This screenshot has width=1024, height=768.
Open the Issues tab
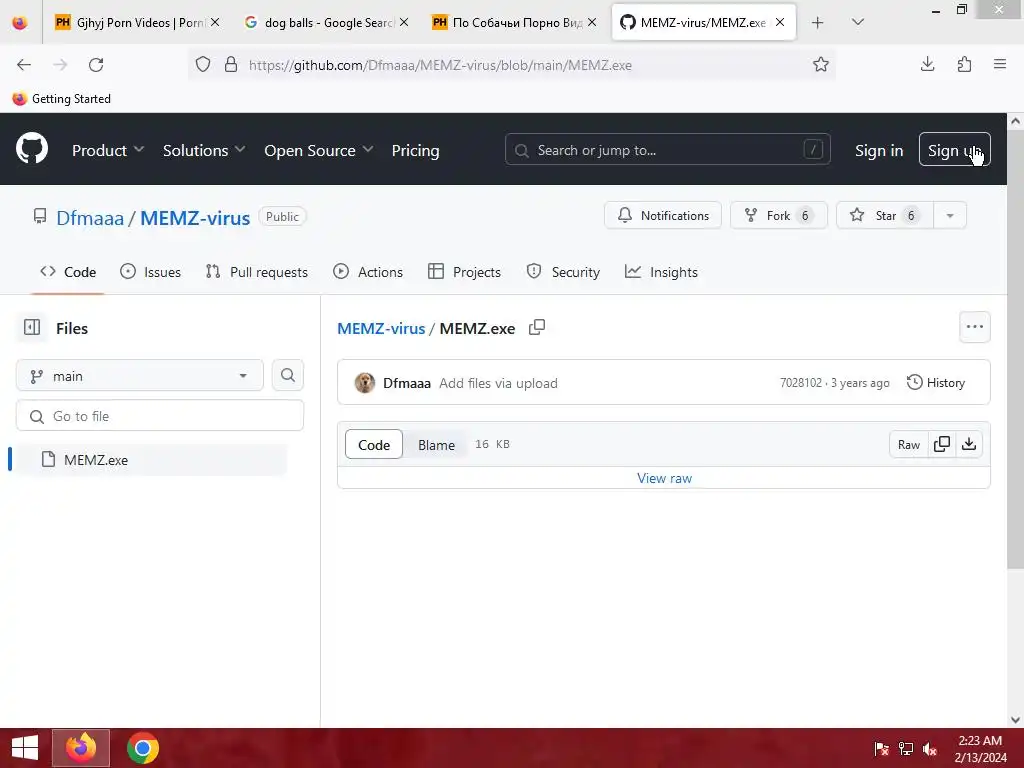click(x=150, y=272)
